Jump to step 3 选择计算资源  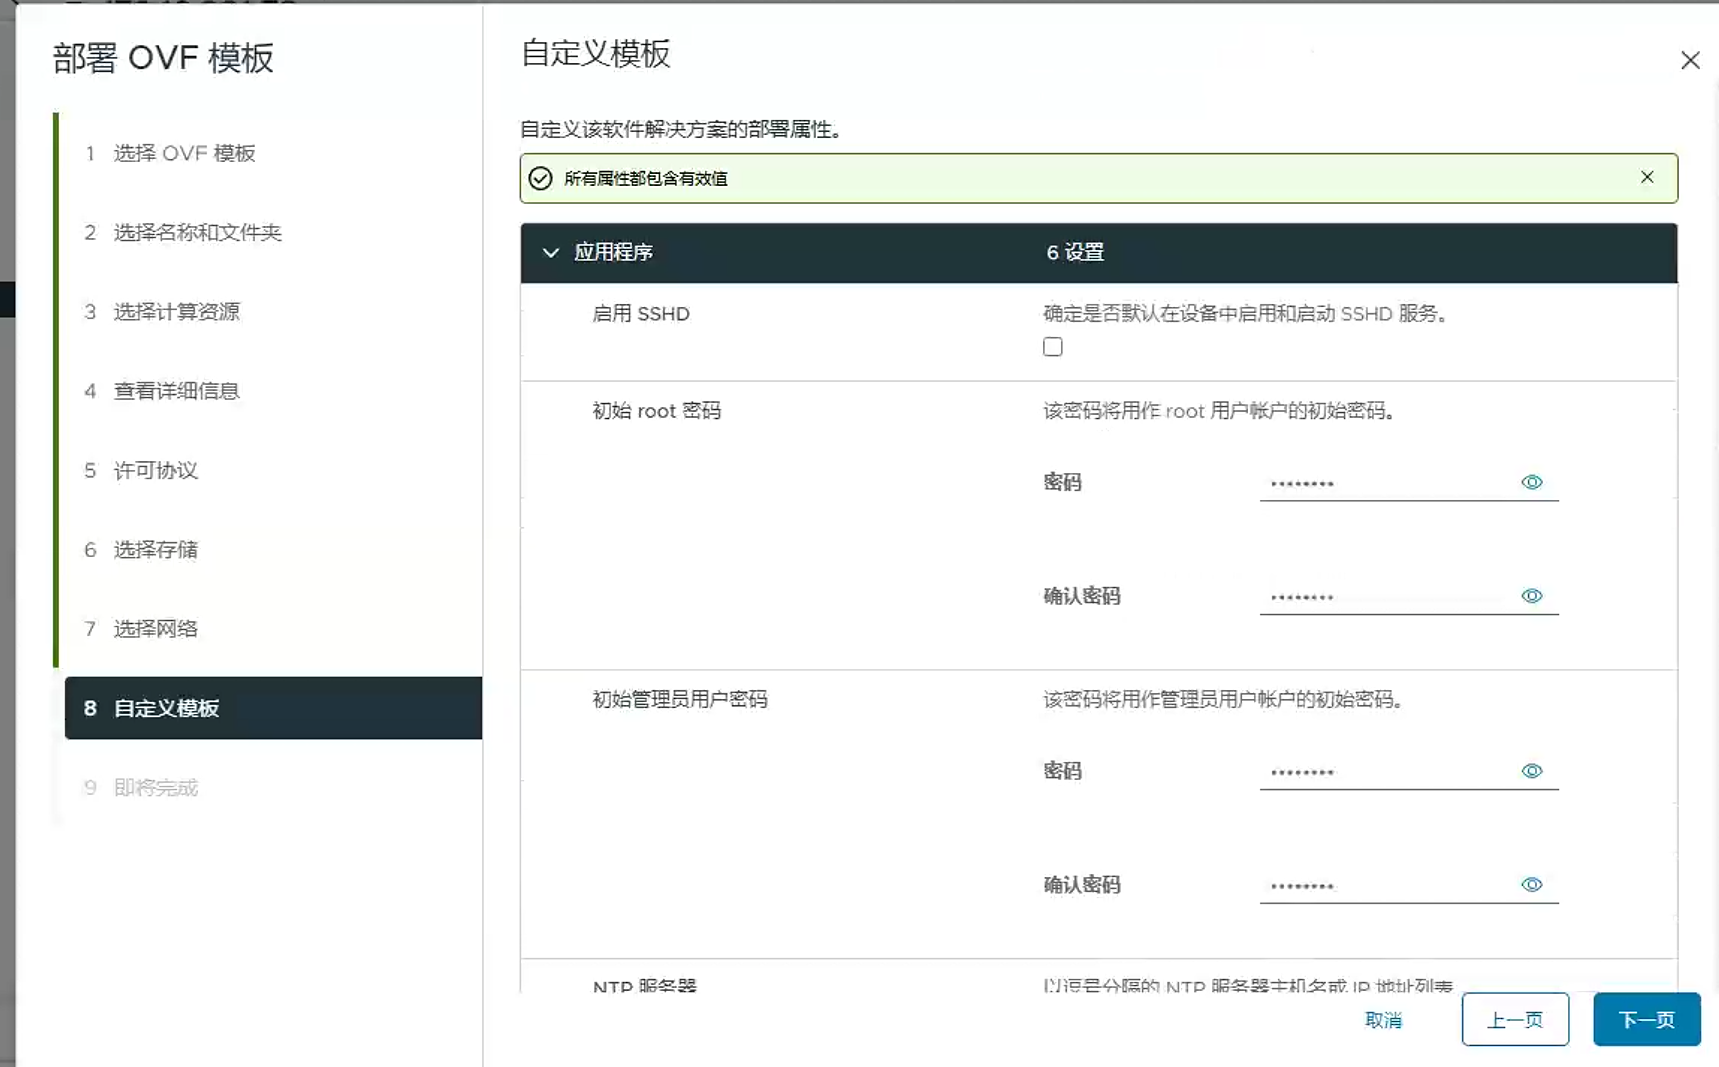tap(176, 312)
